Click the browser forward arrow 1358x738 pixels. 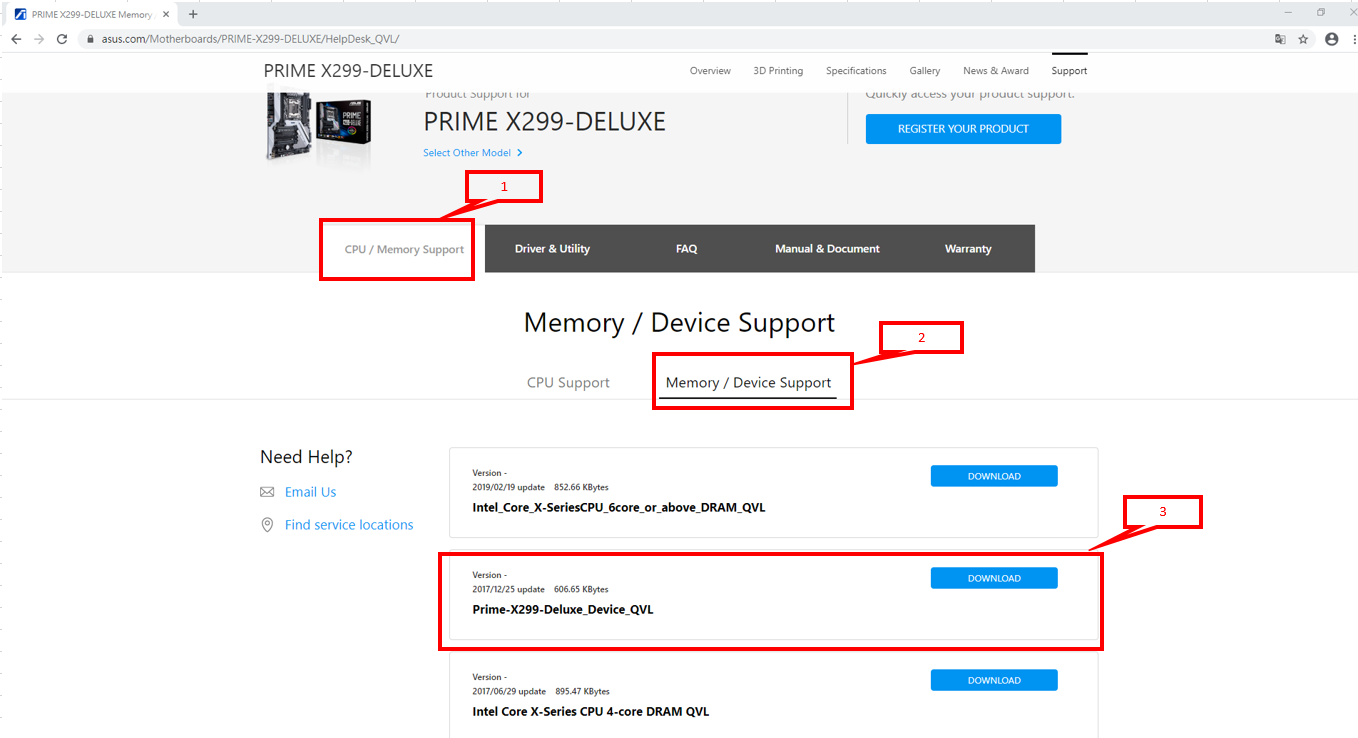[x=39, y=39]
